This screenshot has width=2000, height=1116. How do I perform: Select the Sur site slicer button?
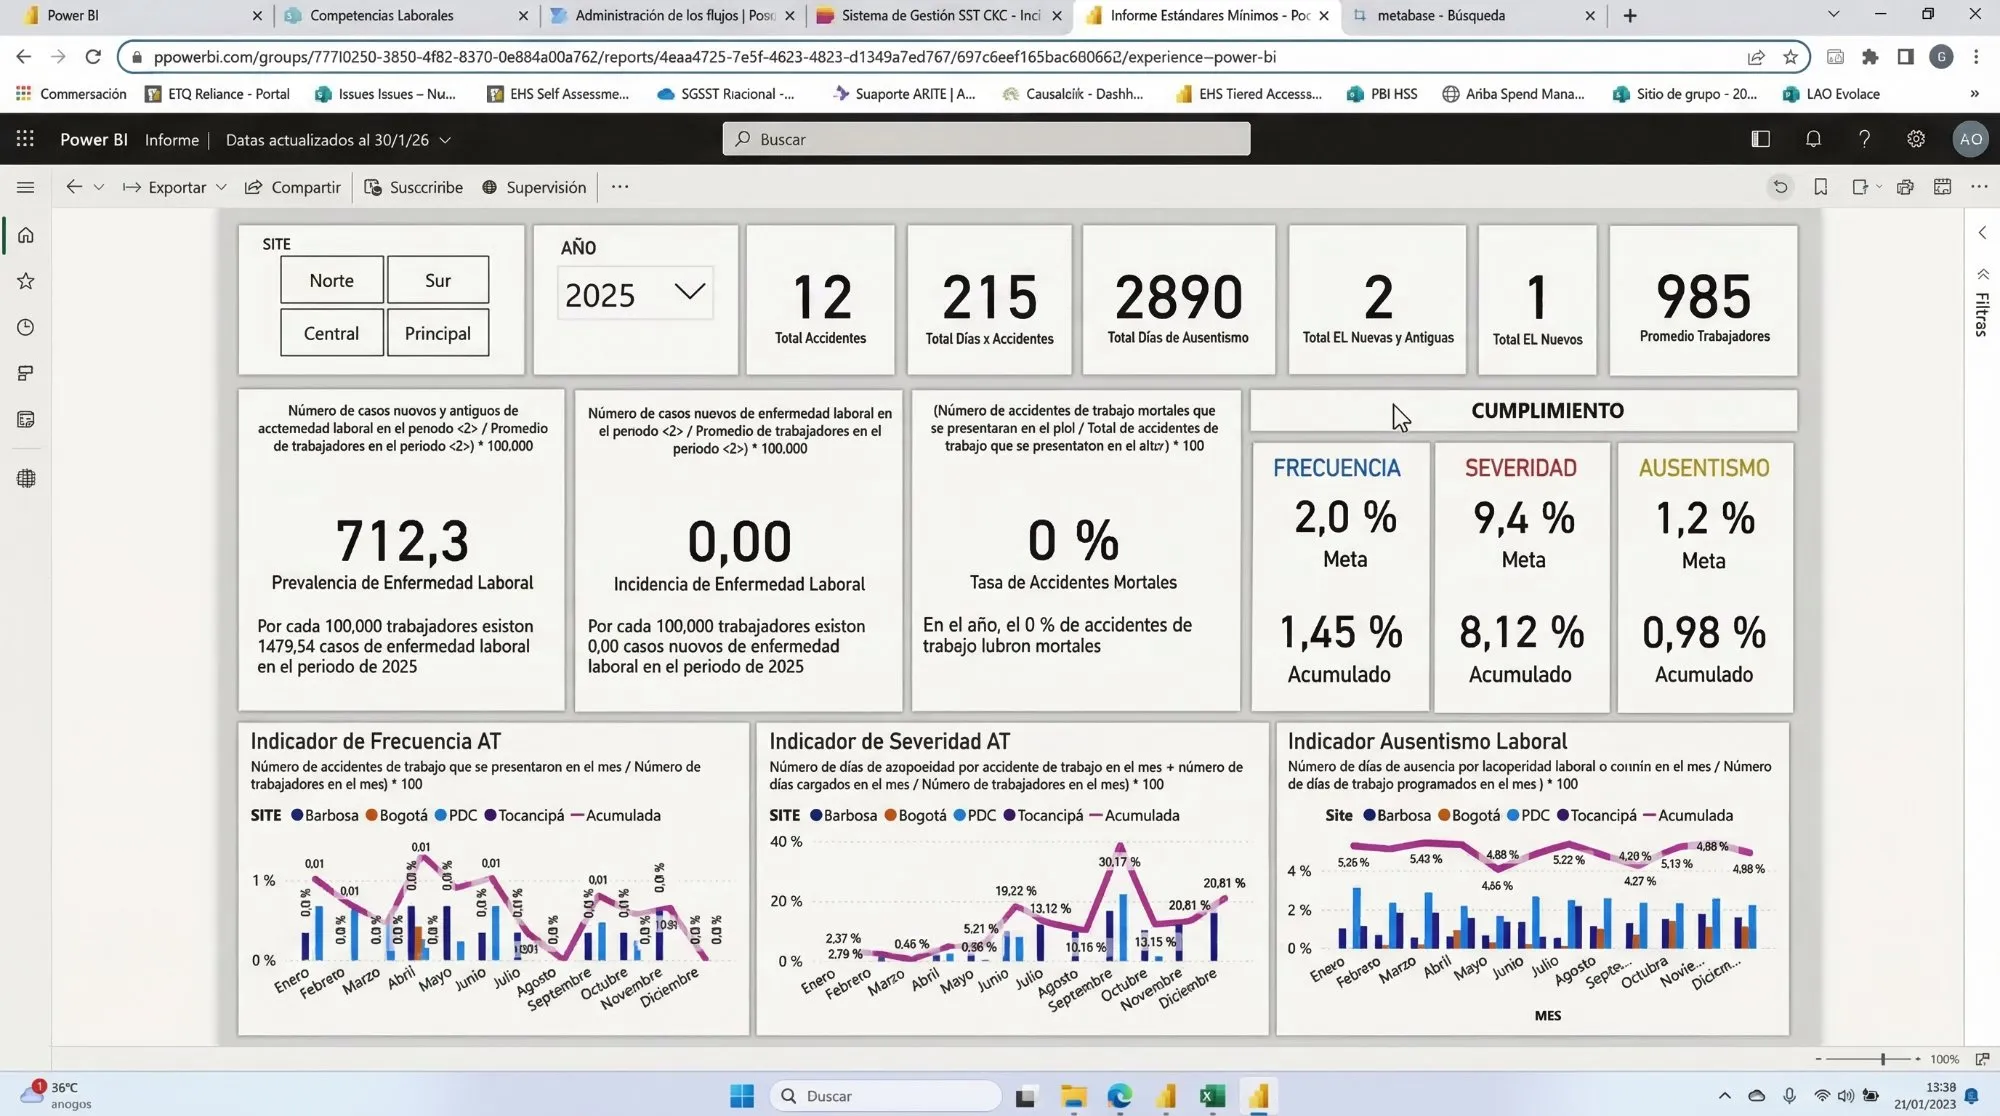[437, 280]
